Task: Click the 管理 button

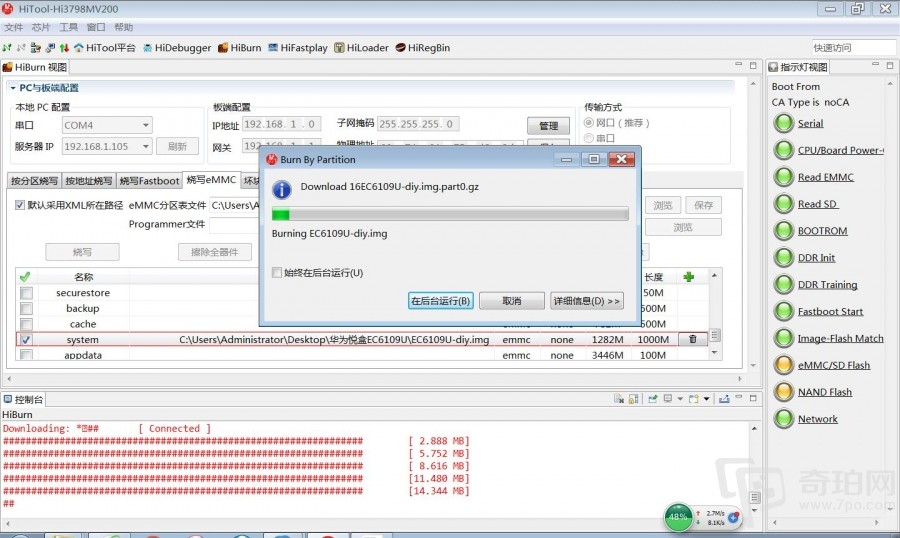Action: pyautogui.click(x=548, y=126)
